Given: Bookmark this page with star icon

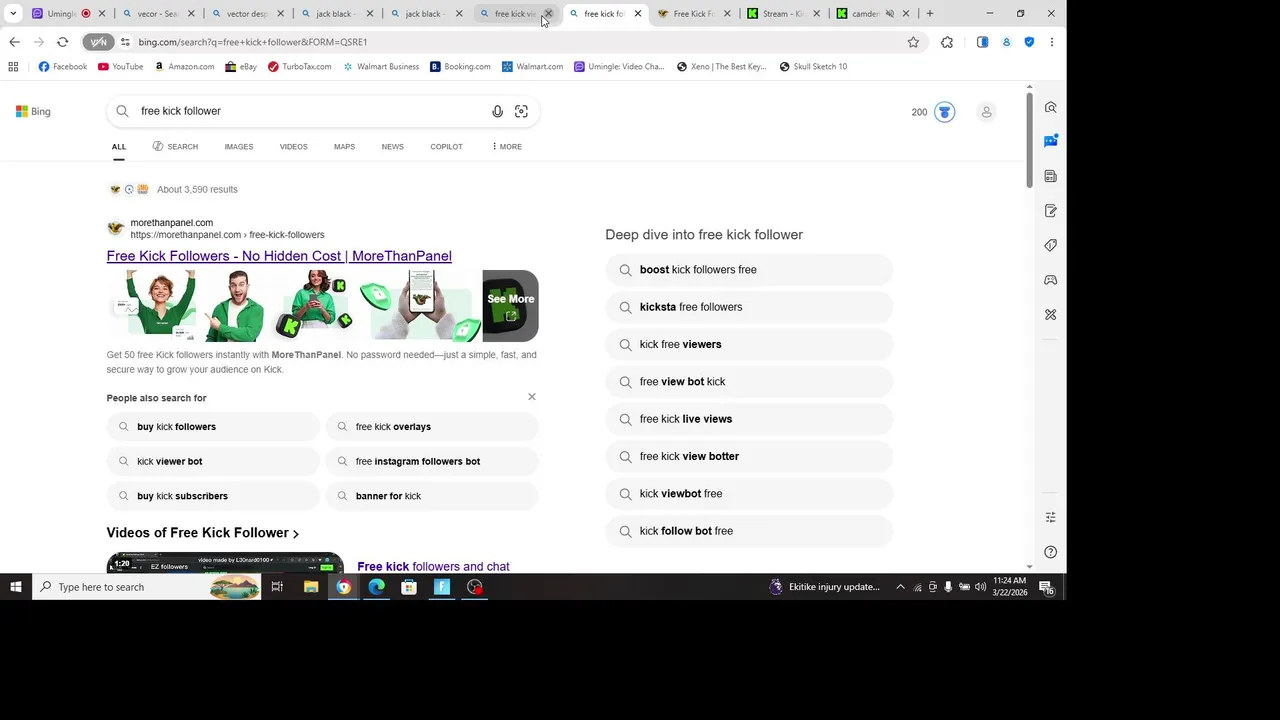Looking at the screenshot, I should click(913, 42).
